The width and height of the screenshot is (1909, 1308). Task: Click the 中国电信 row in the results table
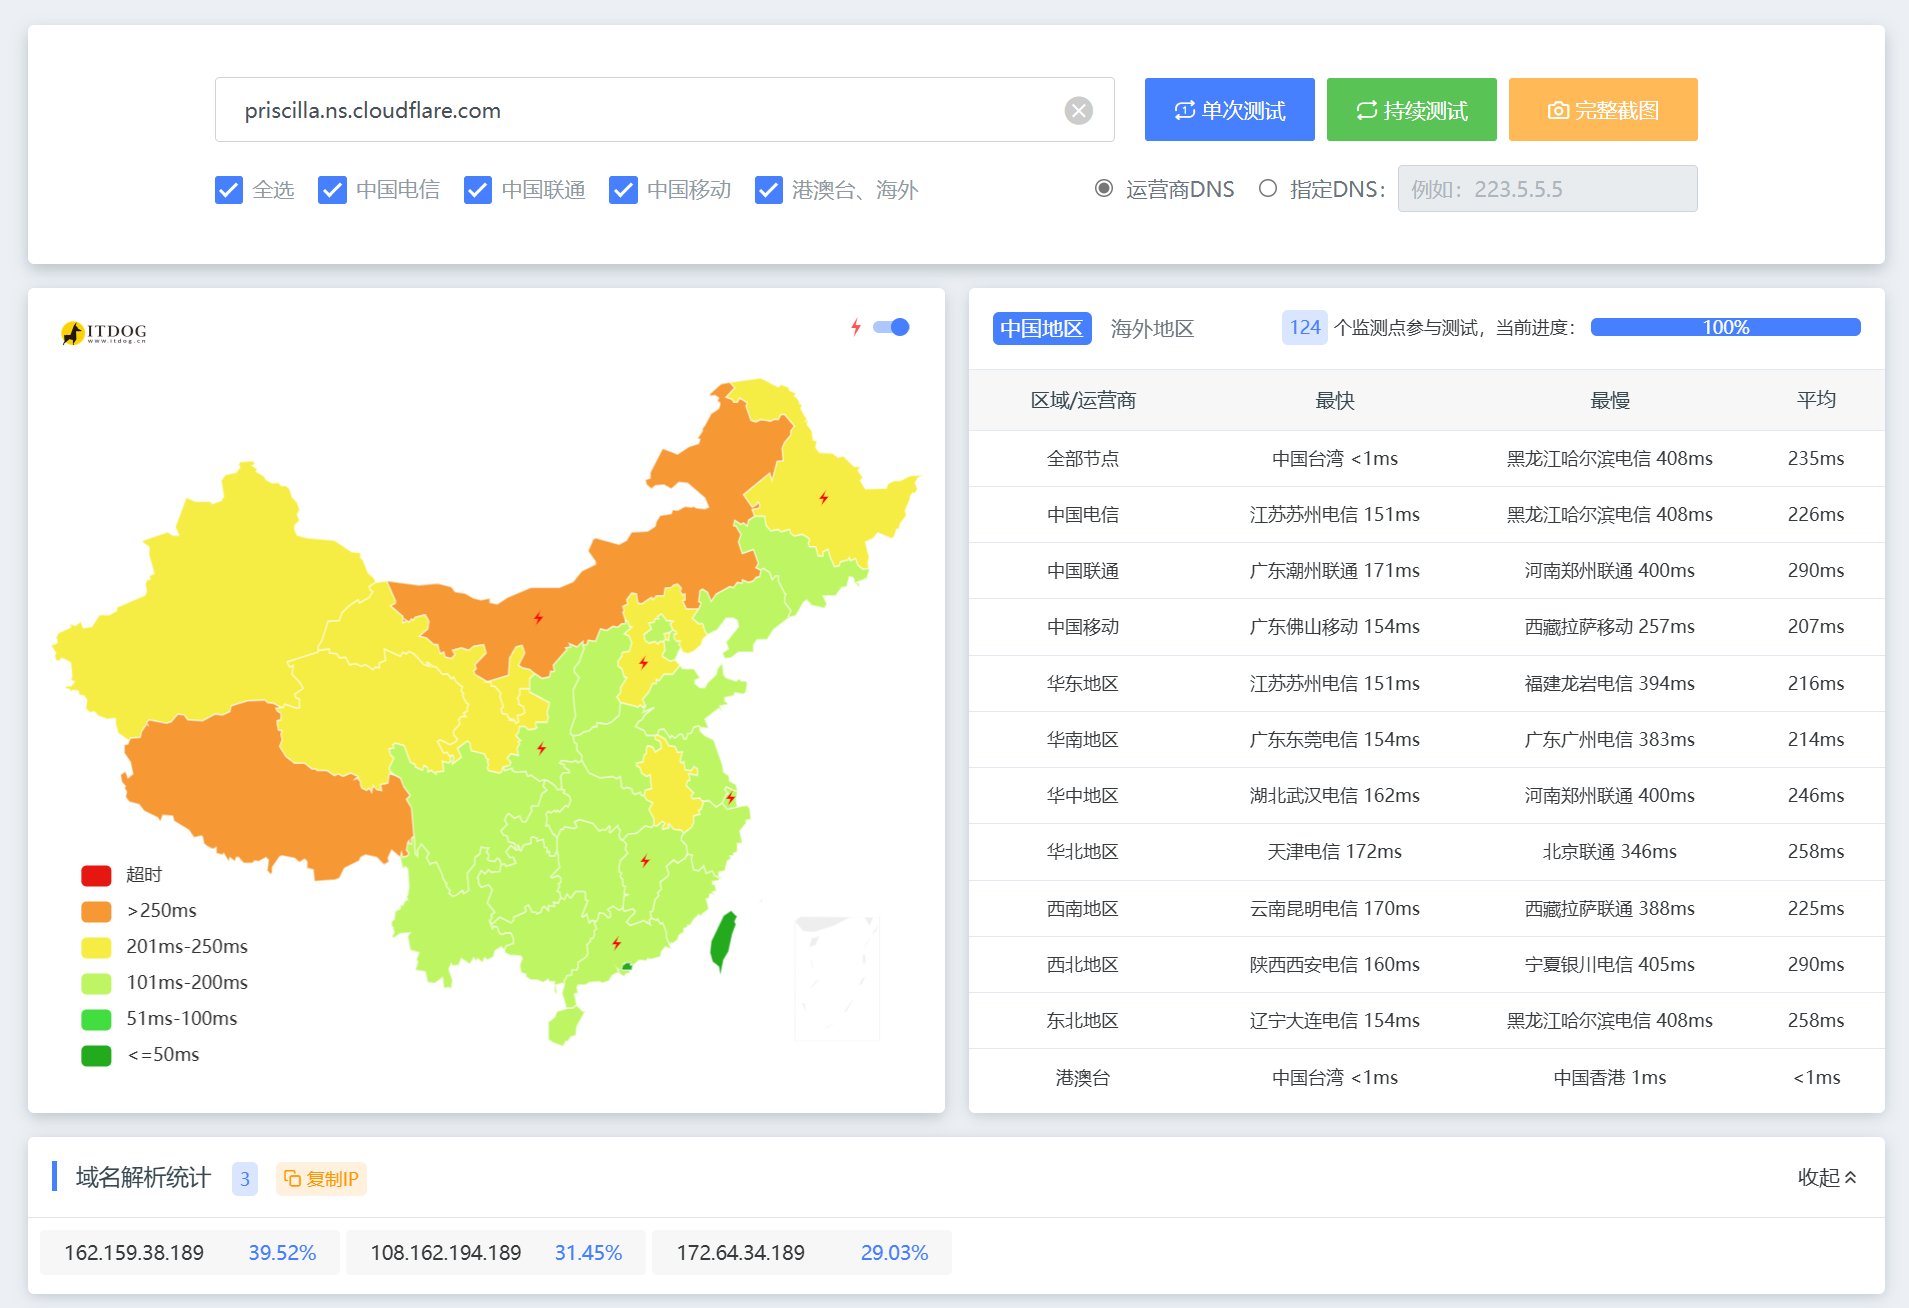pos(1427,515)
